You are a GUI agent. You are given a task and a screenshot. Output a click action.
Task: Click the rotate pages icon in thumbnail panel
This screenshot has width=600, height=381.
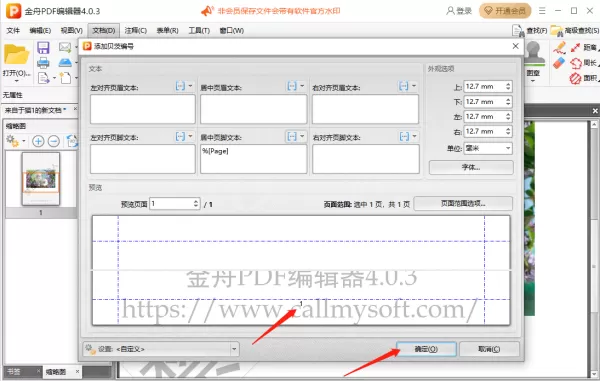[x=72, y=141]
